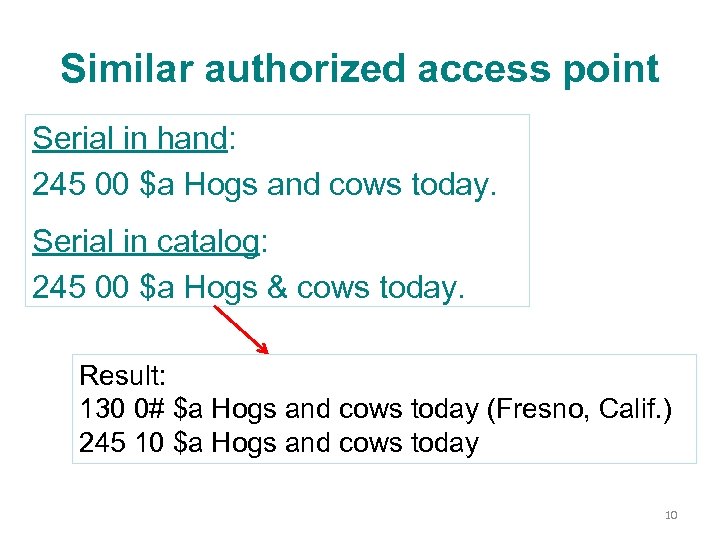Click the underlined "Serial in catalog" text
The width and height of the screenshot is (720, 540).
coord(146,241)
